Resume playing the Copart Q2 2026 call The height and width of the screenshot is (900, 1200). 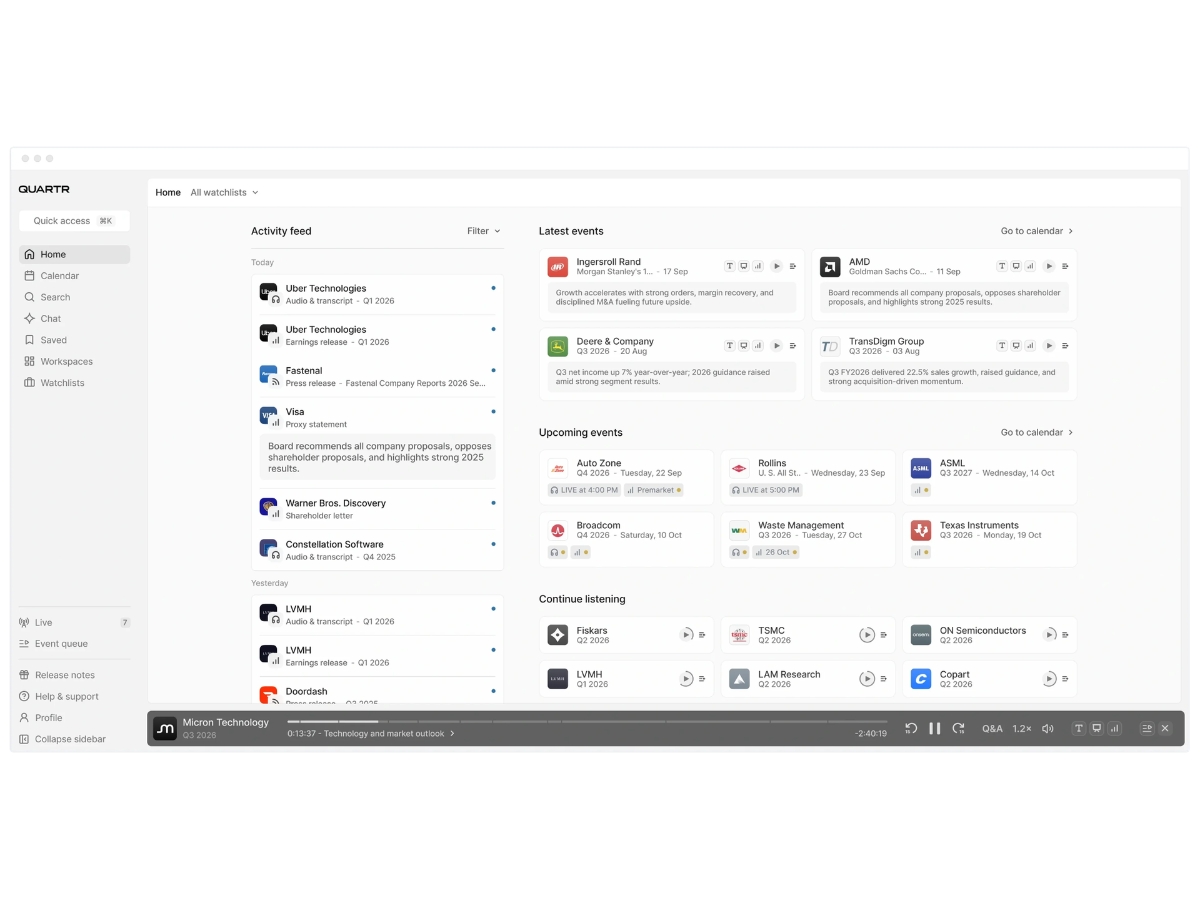coord(1049,679)
